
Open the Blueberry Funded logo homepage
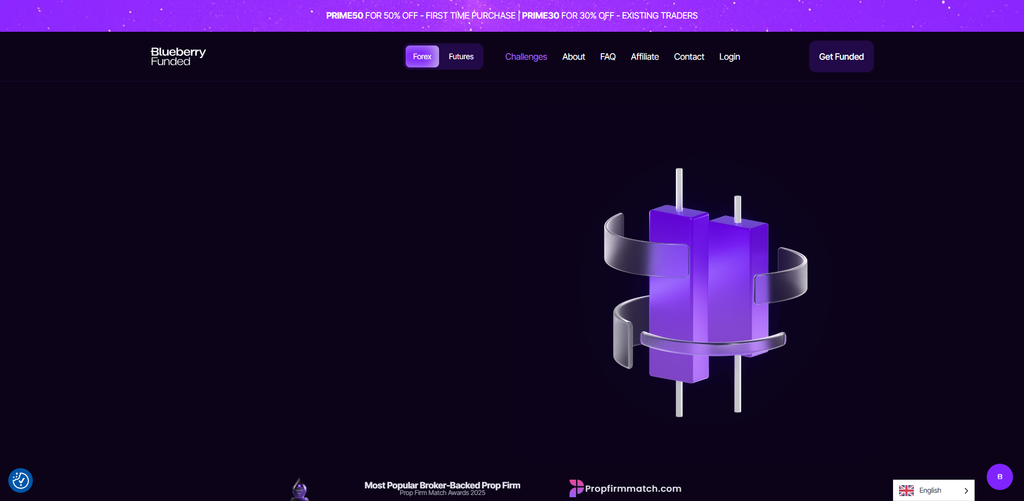pyautogui.click(x=178, y=56)
